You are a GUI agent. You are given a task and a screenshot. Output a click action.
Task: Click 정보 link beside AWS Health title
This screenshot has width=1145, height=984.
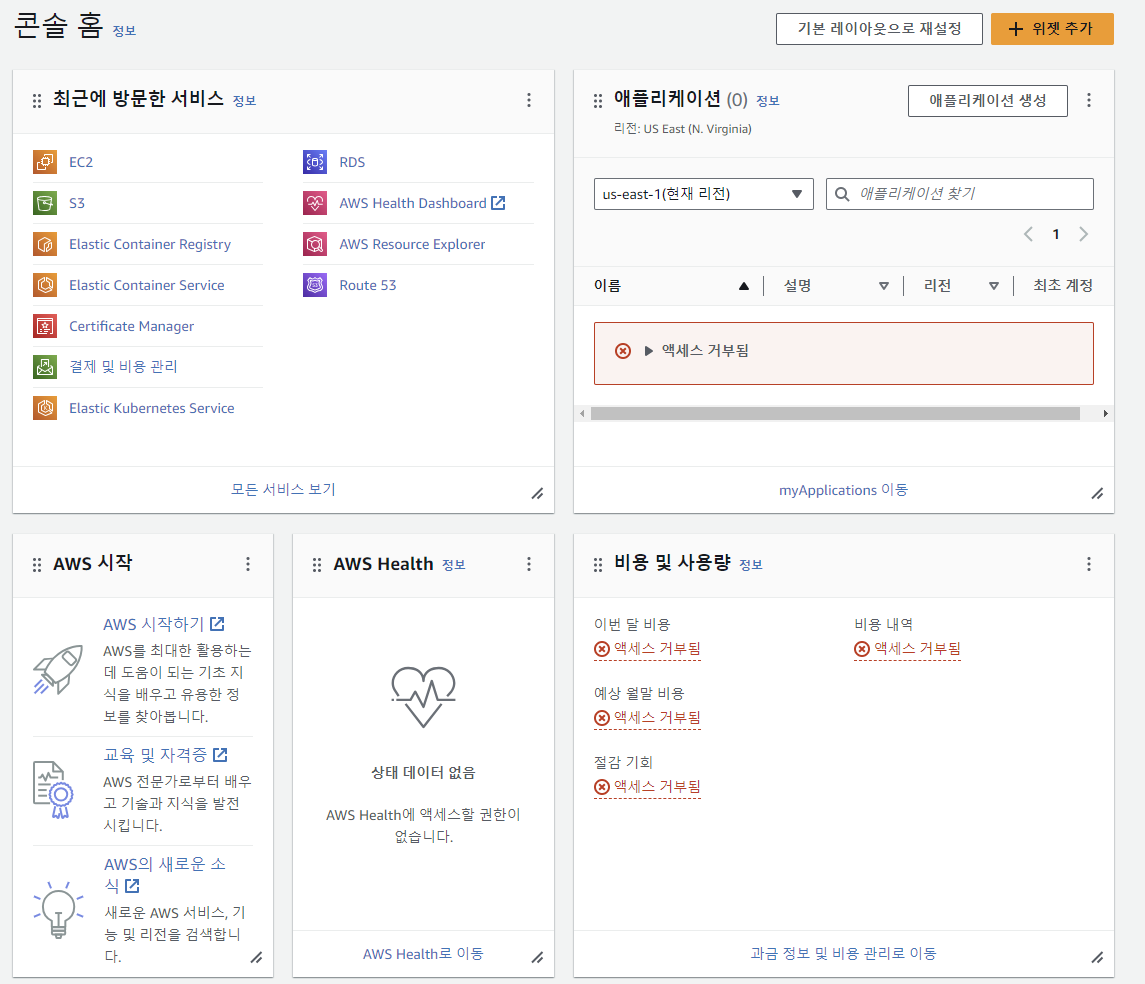453,564
